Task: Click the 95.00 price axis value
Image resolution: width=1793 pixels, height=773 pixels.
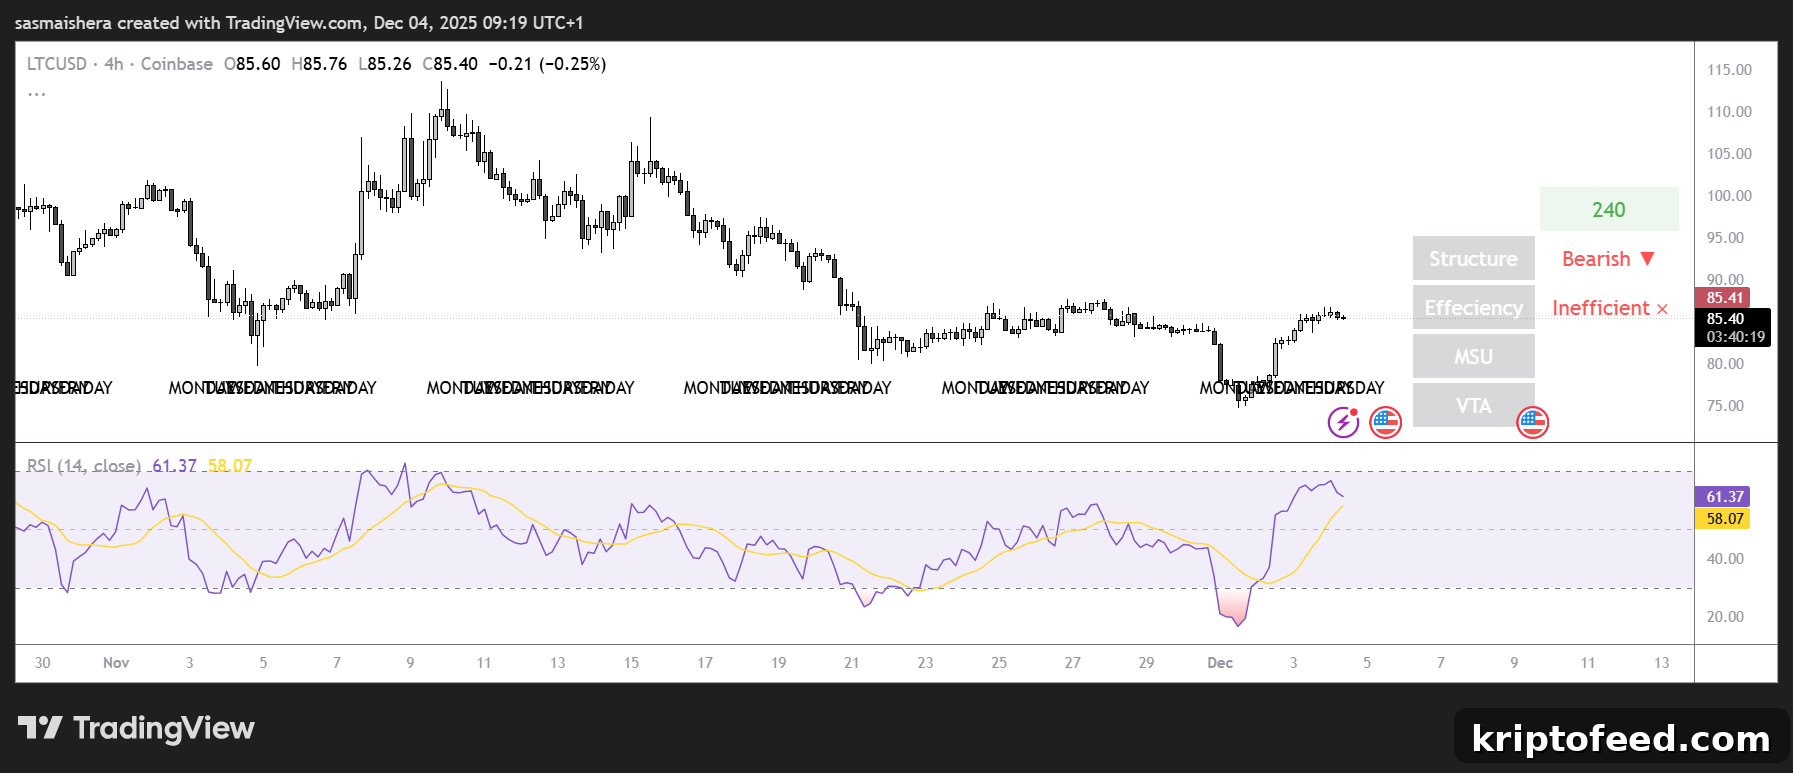Action: pos(1725,238)
